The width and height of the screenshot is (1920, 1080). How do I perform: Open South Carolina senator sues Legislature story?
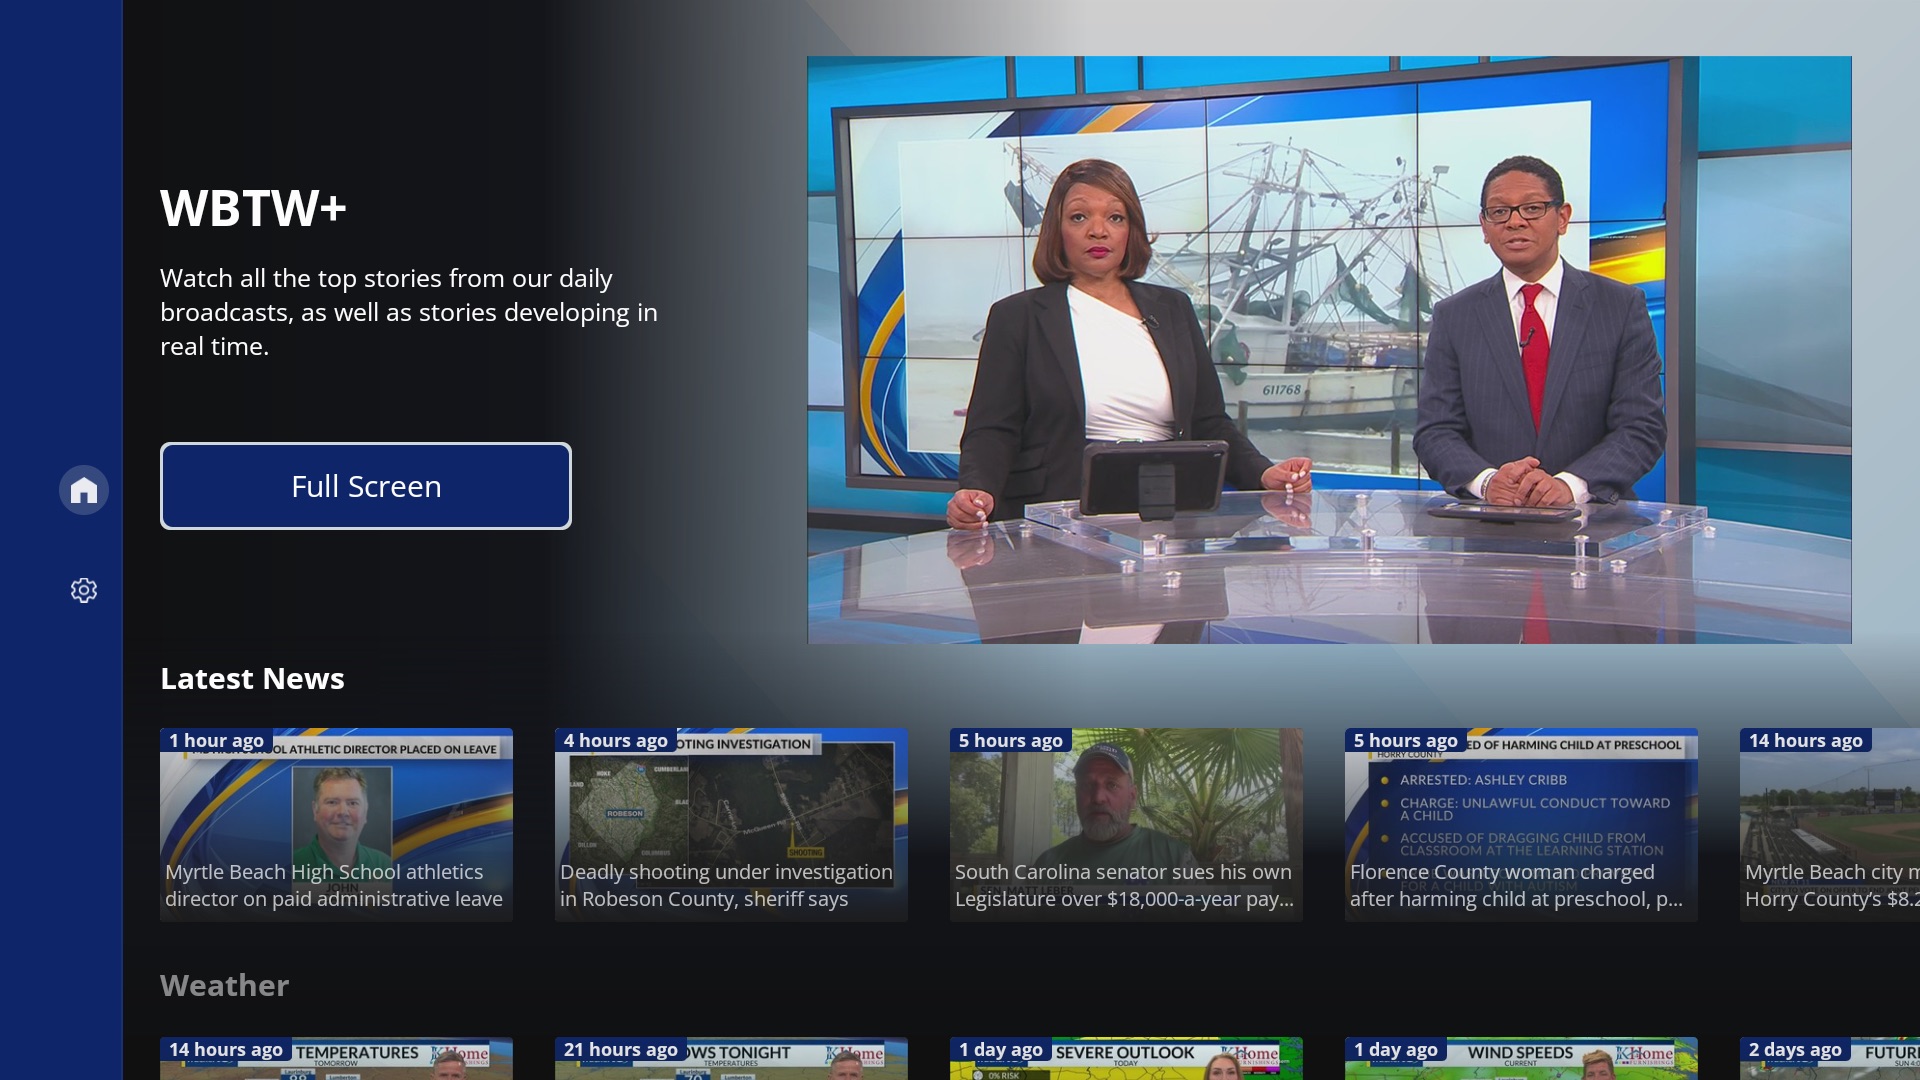1126,825
